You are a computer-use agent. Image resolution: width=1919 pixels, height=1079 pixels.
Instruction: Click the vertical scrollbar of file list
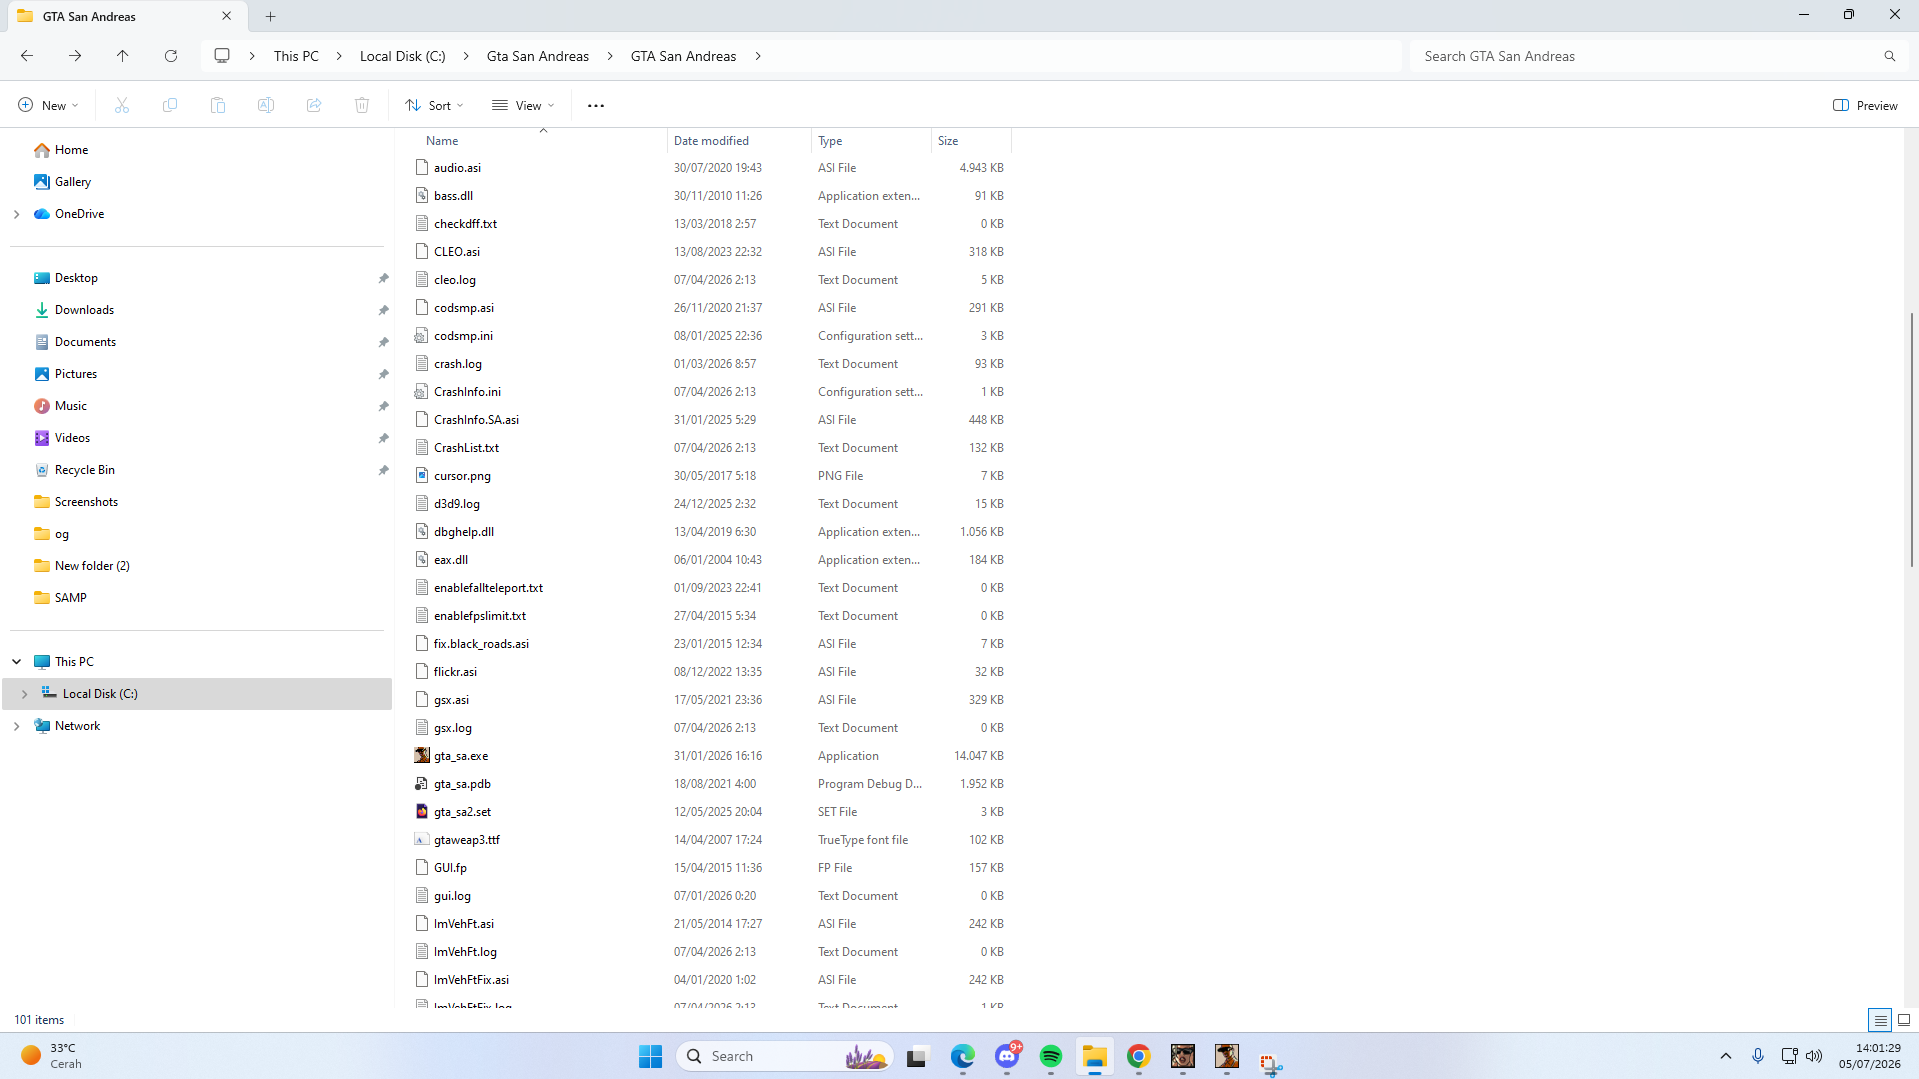(1911, 440)
